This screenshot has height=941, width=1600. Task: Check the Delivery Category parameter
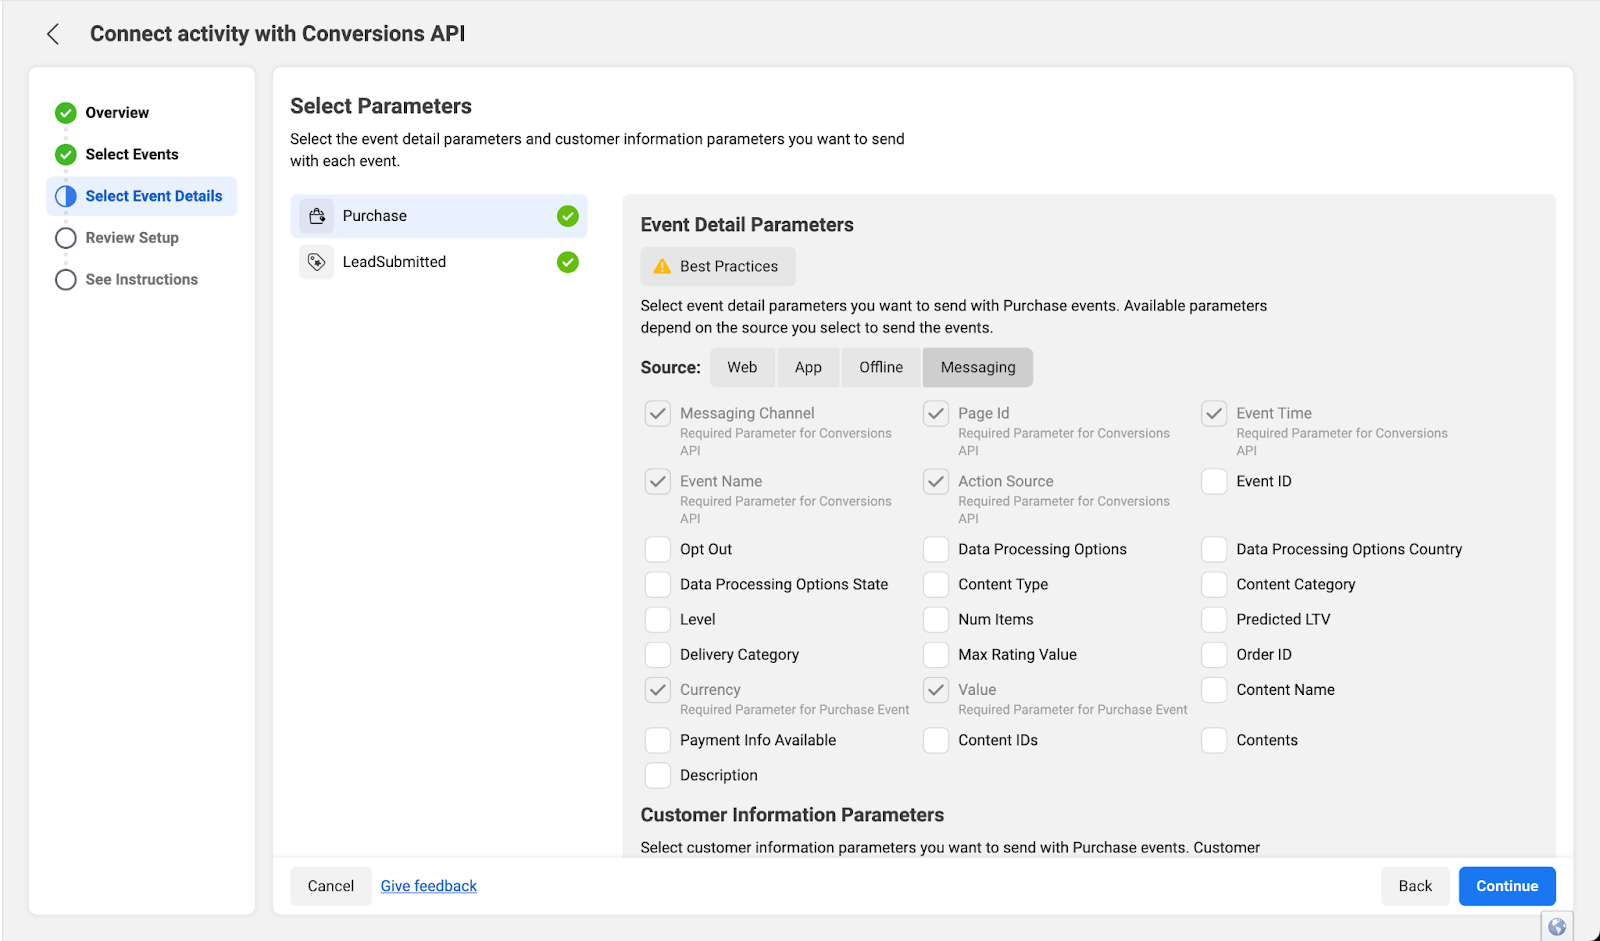coord(658,655)
